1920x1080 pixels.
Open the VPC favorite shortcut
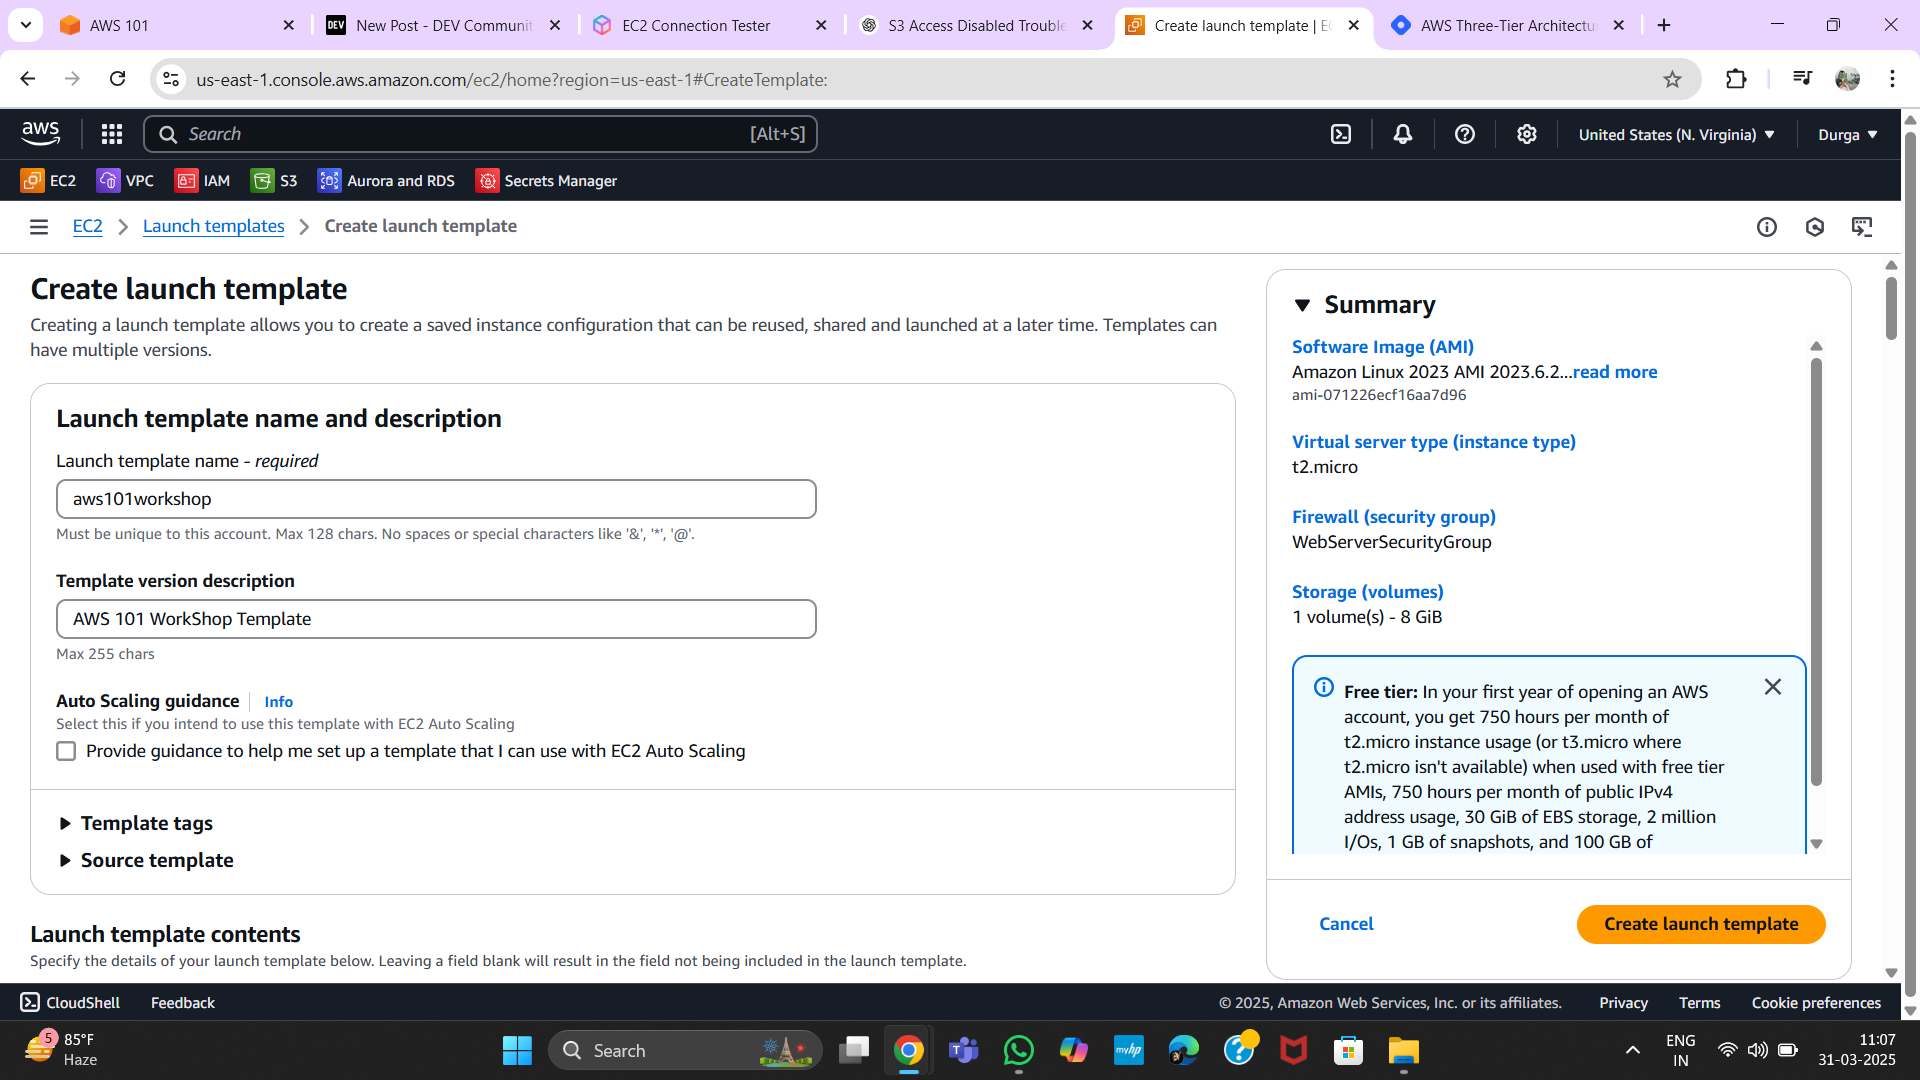(125, 180)
